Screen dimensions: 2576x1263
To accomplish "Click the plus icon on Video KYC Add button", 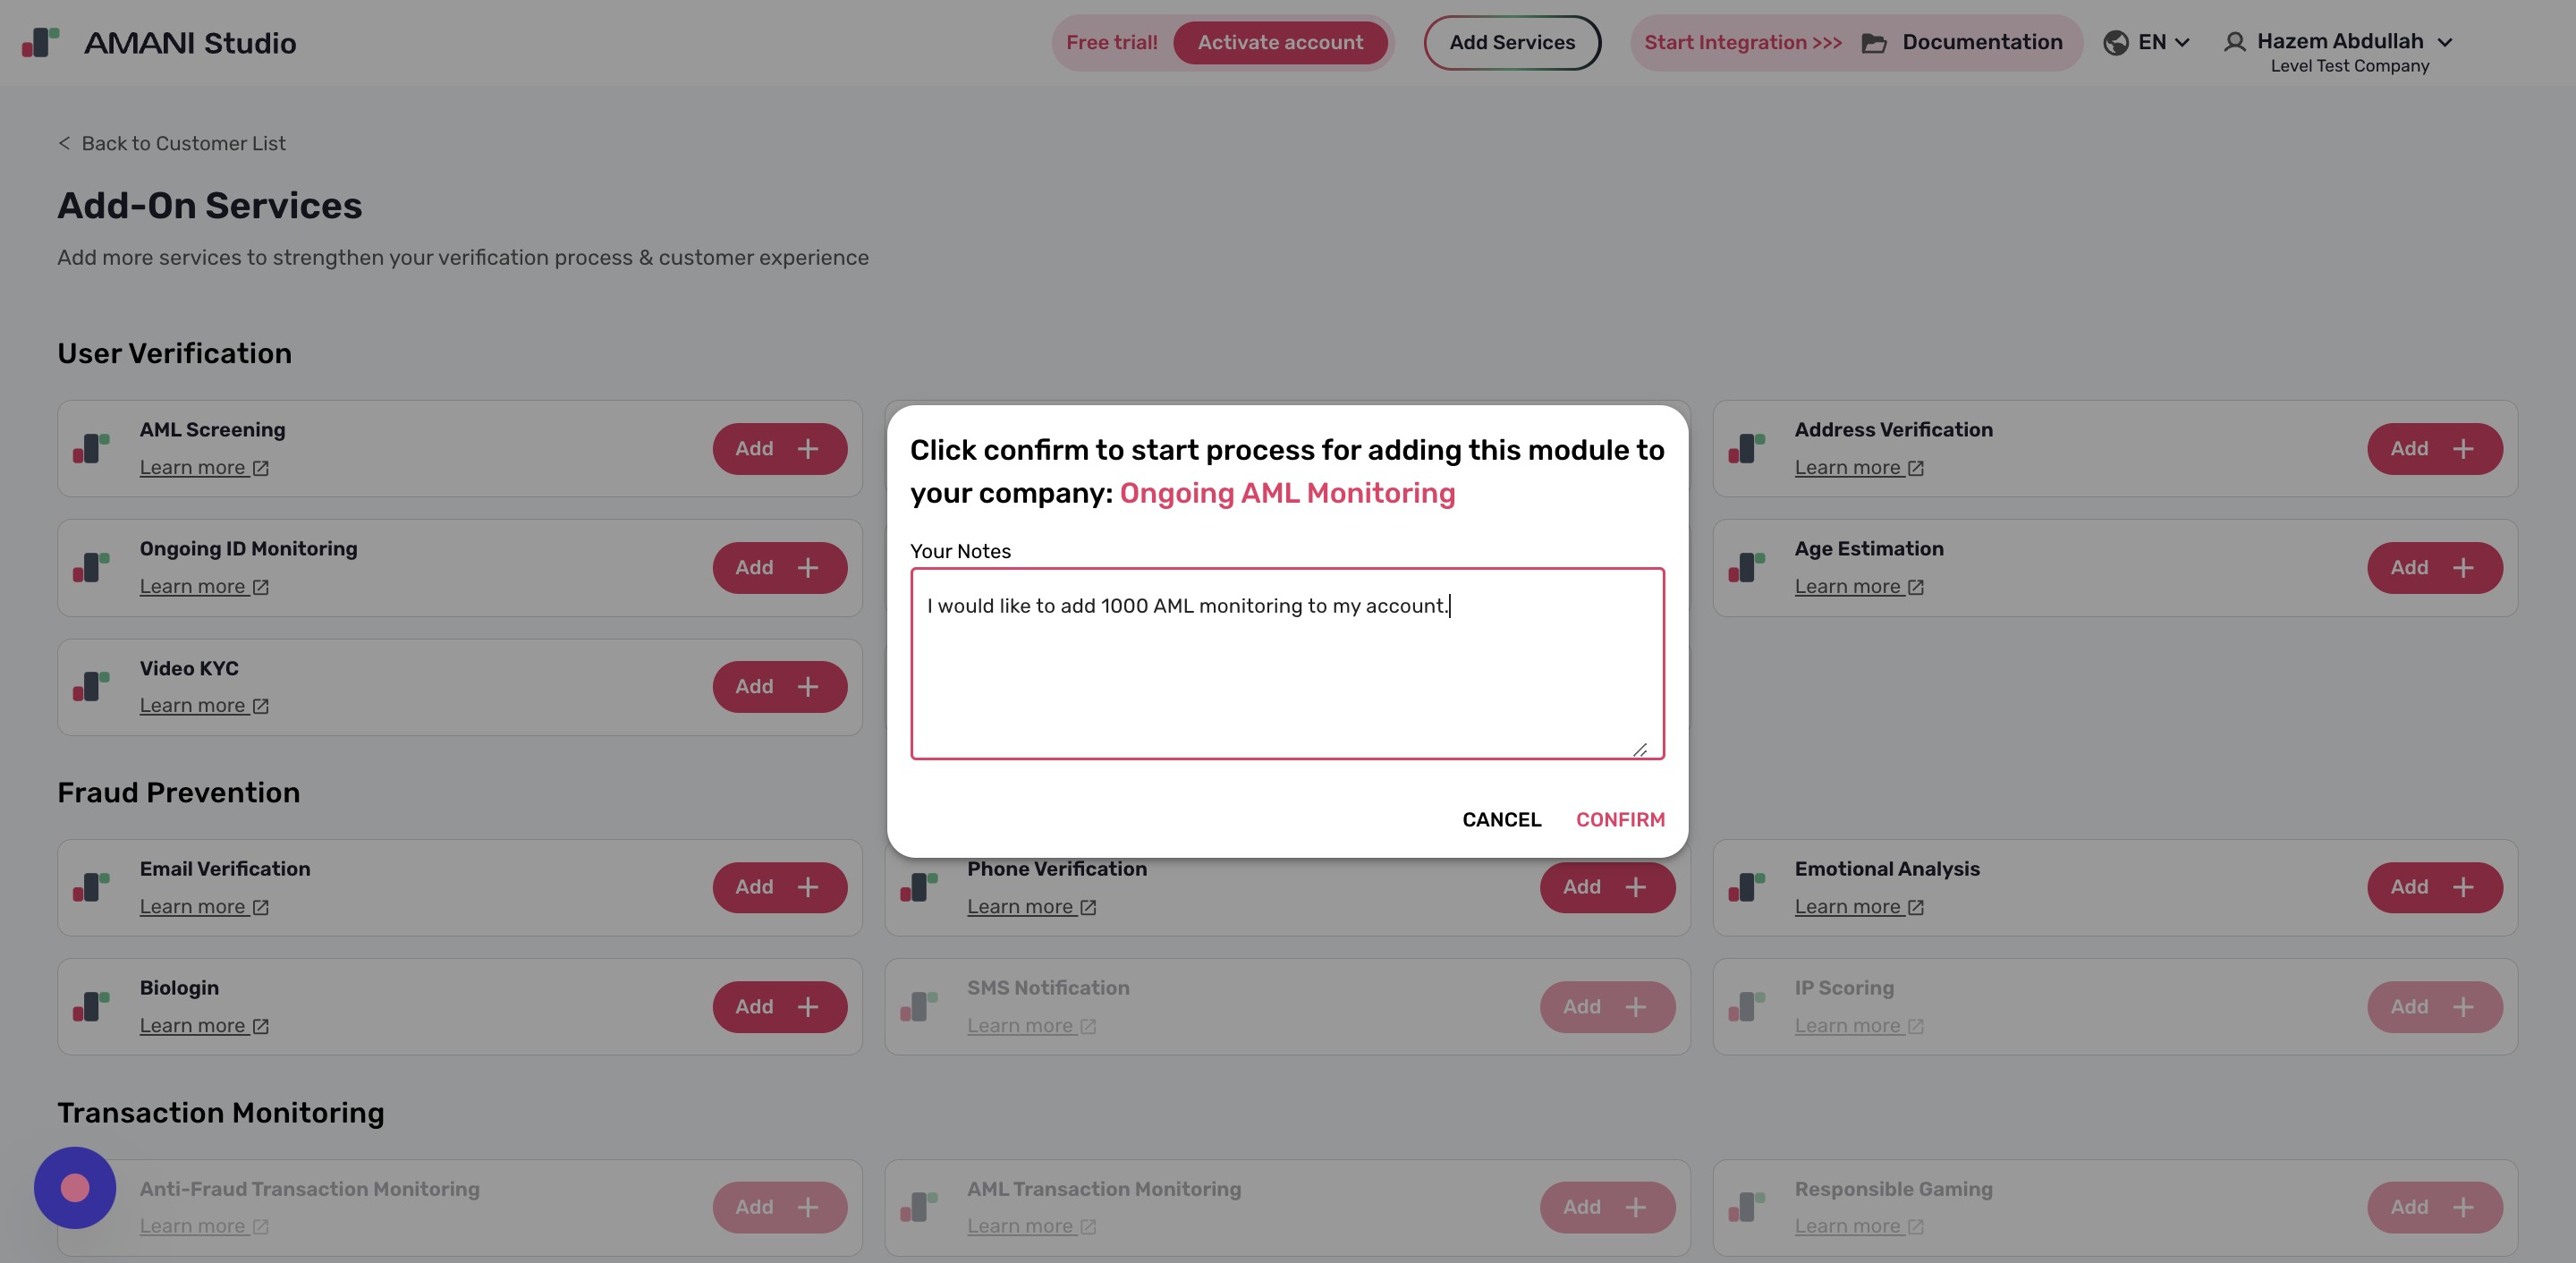I will (x=806, y=686).
